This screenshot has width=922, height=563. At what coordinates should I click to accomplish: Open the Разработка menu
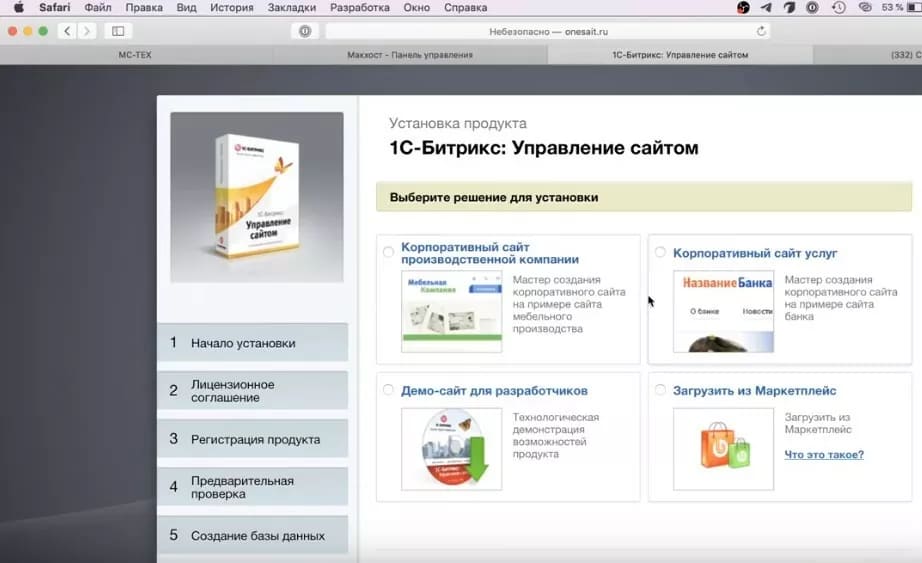(x=360, y=8)
